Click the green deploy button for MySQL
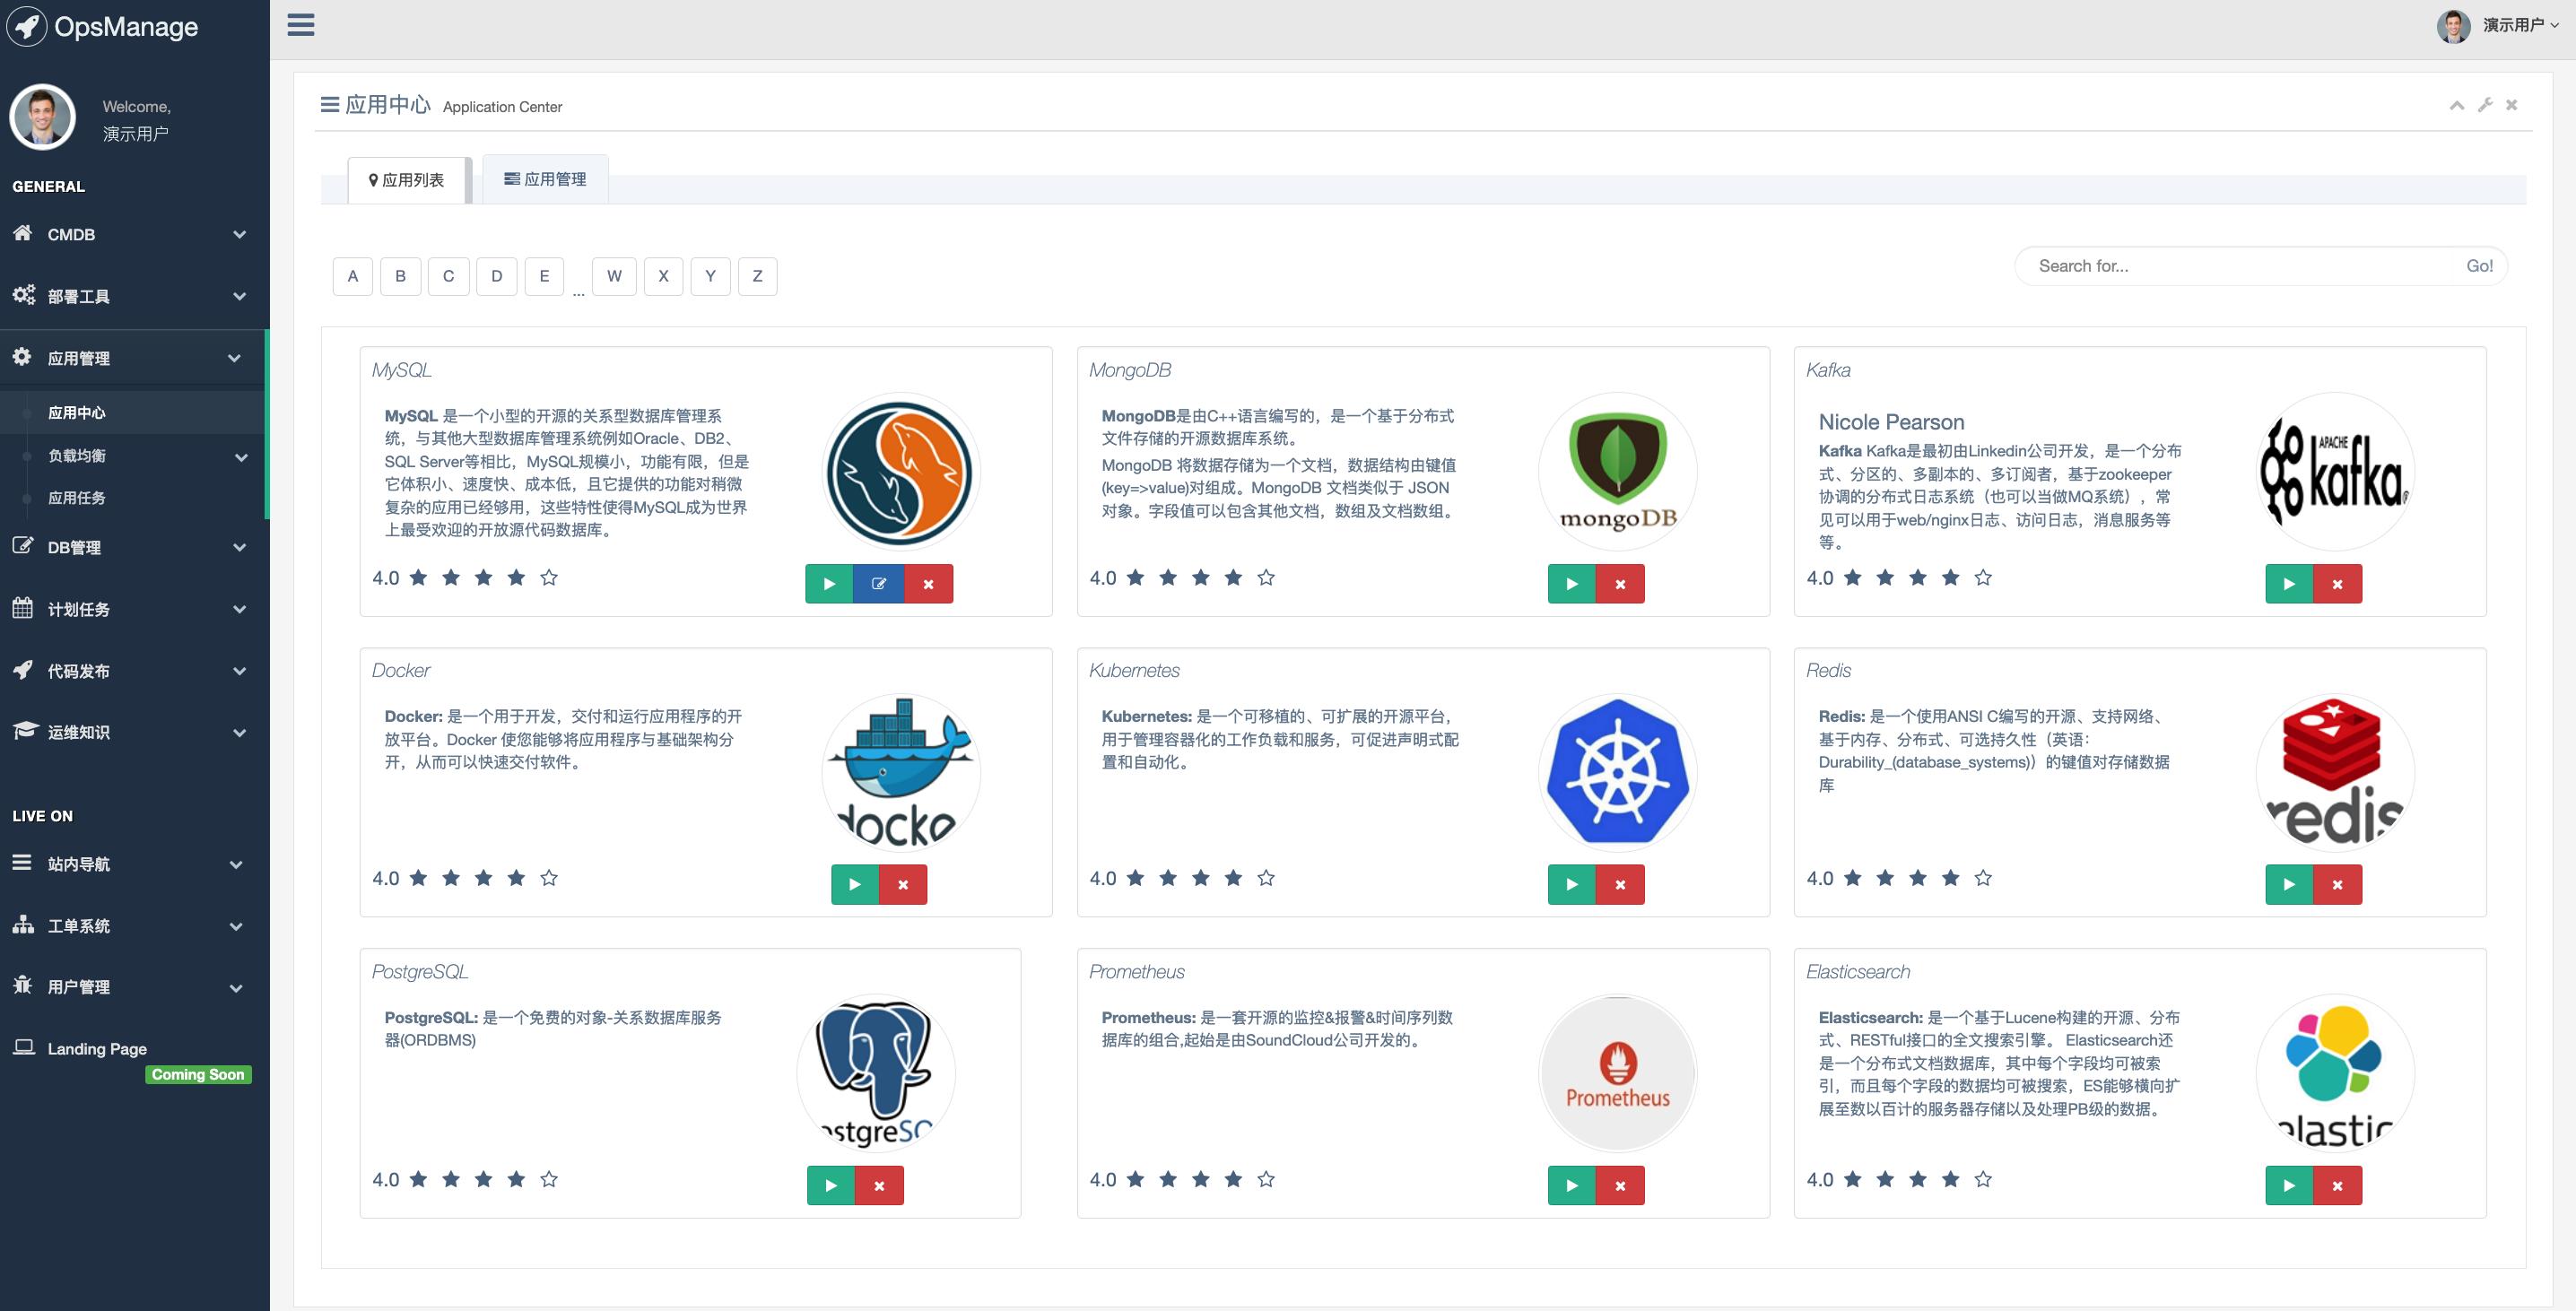 [x=829, y=584]
